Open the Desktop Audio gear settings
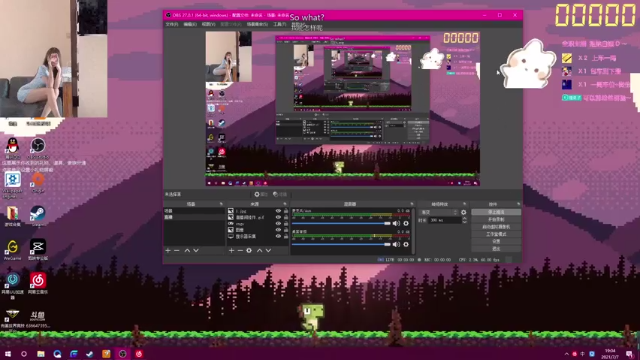Screen dimensions: 640x360 point(406,244)
